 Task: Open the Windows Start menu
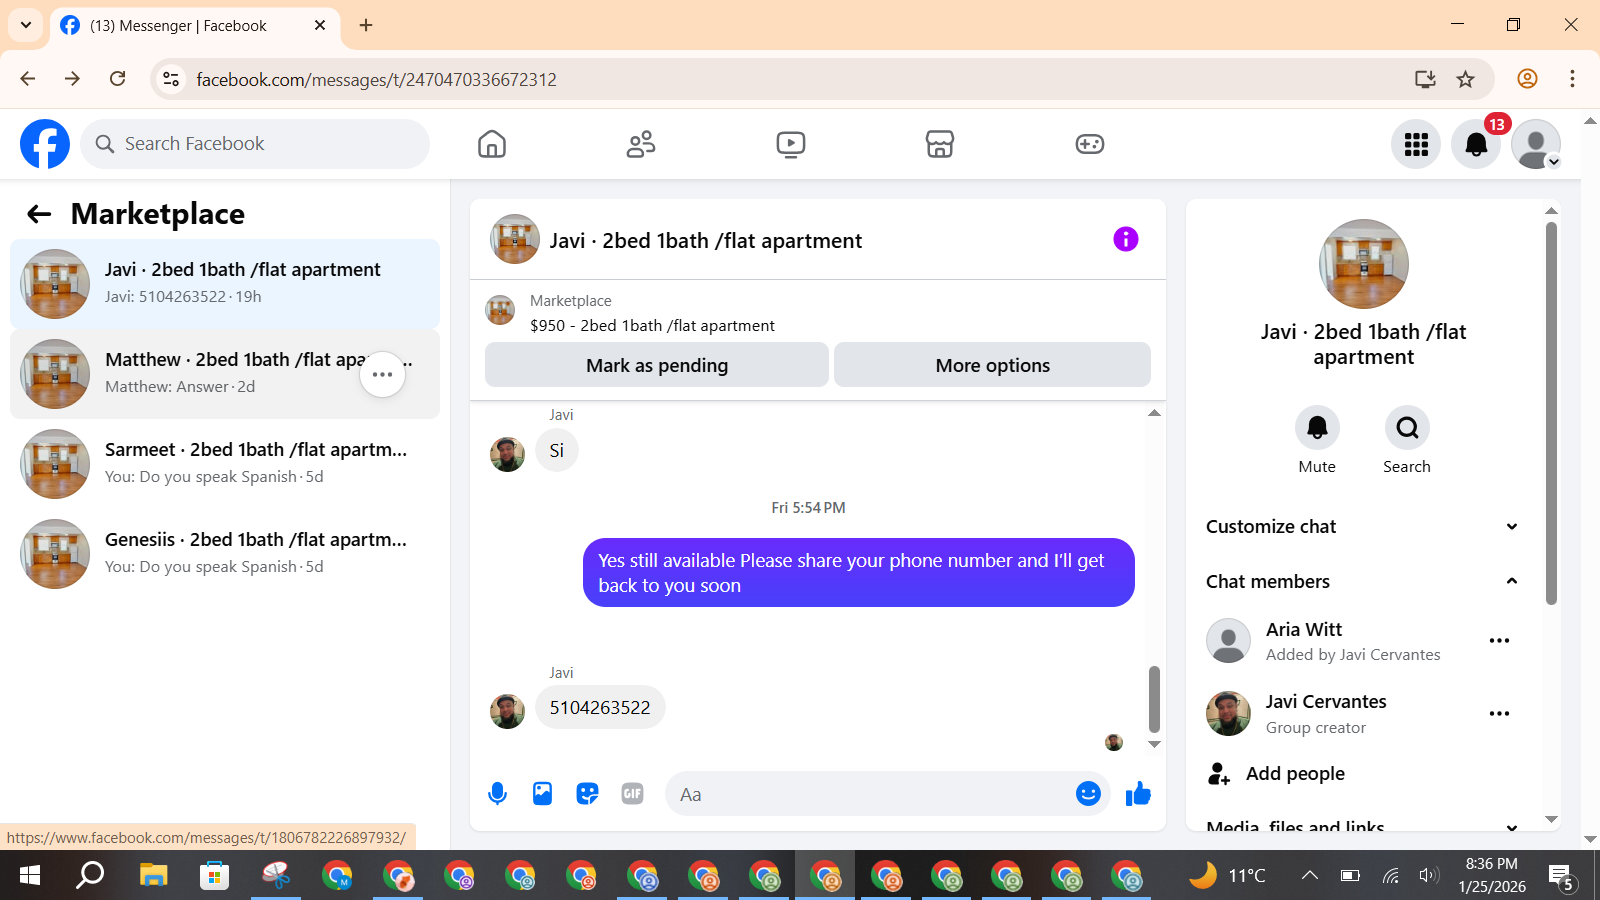click(30, 876)
